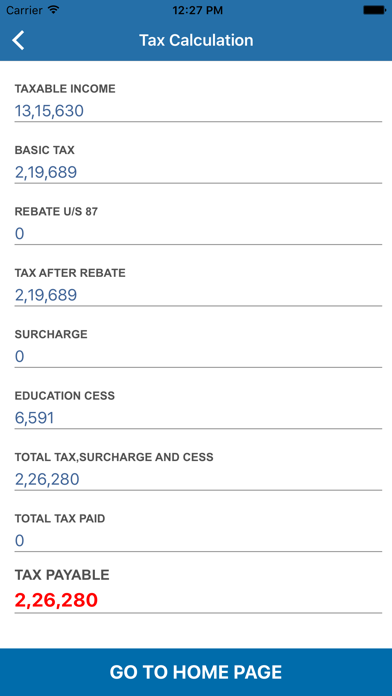Tap the red Tax Payable amount

tap(56, 600)
